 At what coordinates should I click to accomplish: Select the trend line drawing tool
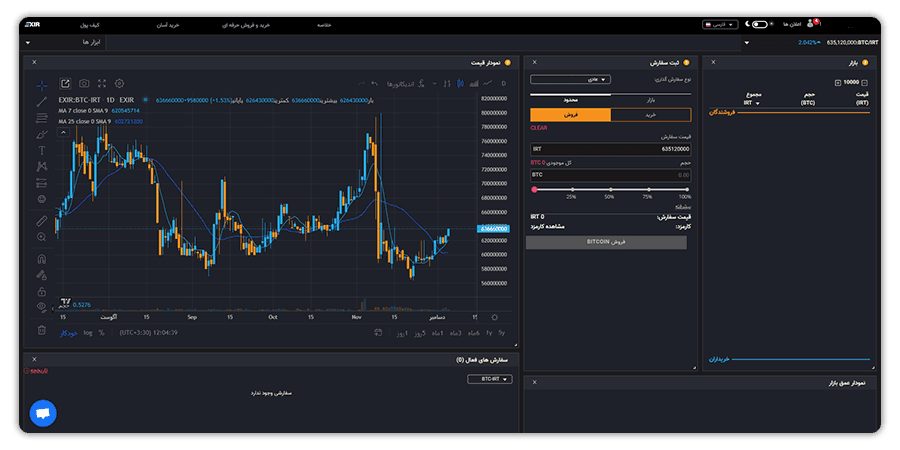pos(41,102)
